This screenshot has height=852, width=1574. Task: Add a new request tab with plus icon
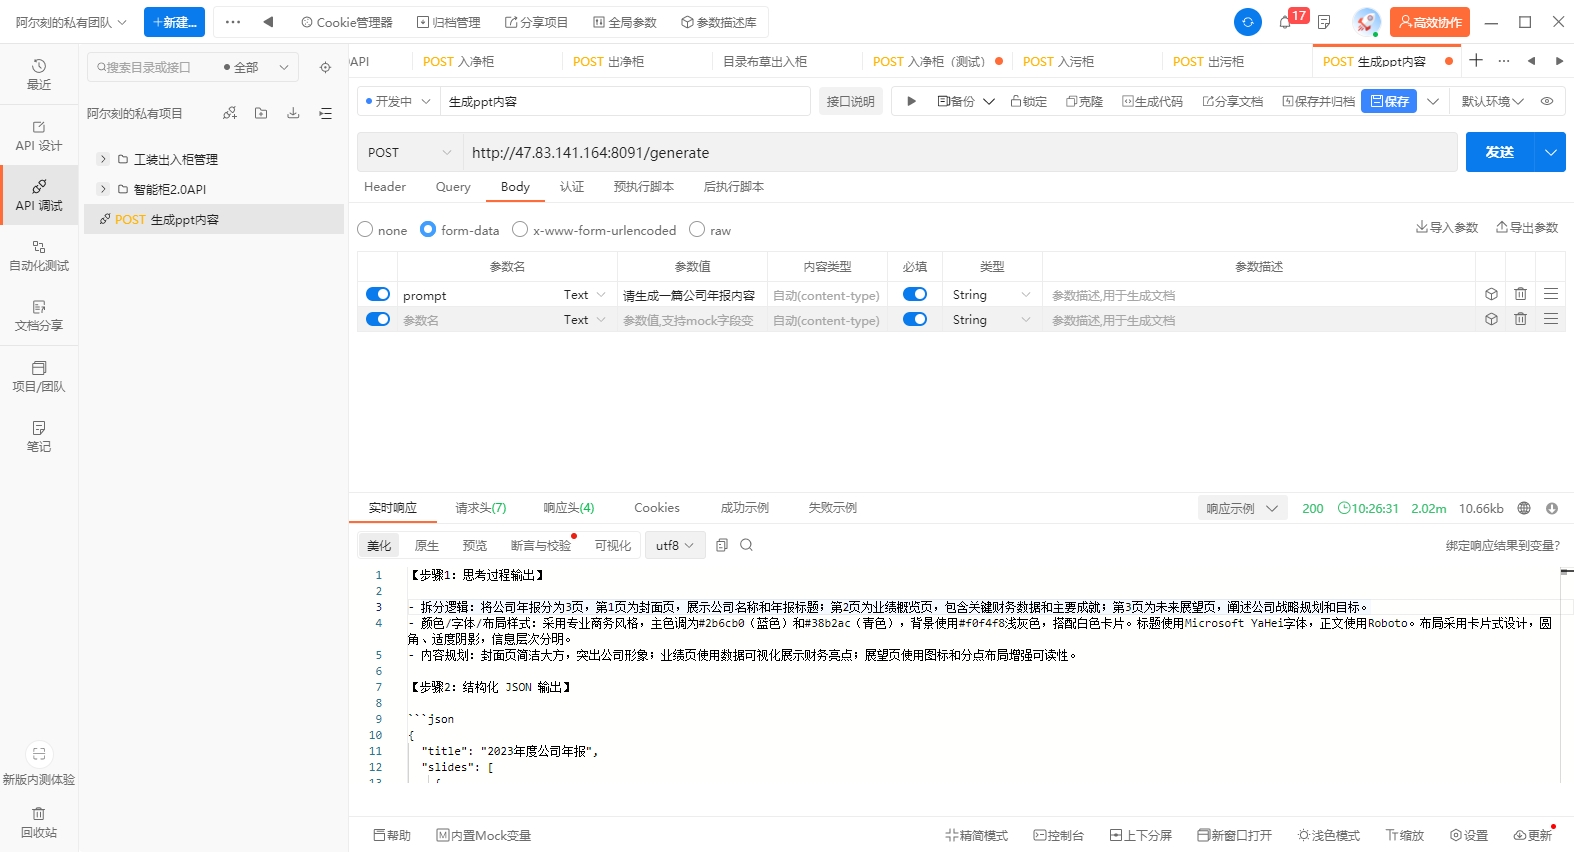coord(1476,61)
